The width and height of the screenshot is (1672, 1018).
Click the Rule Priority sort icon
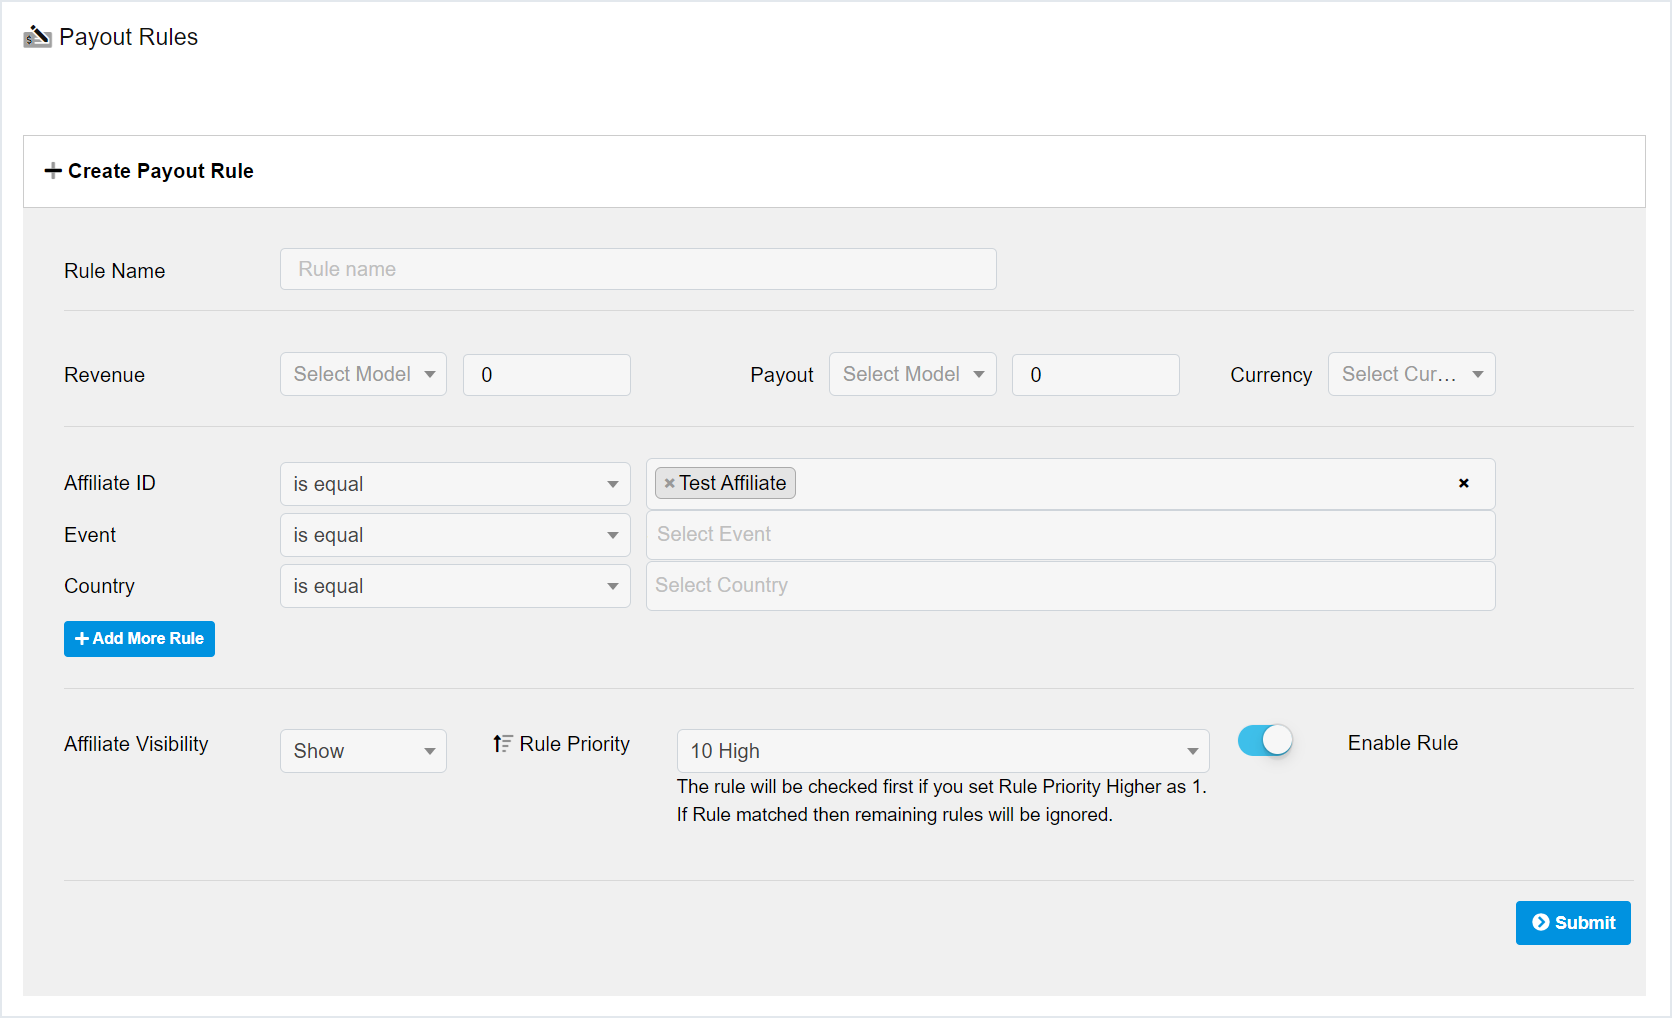[x=502, y=744]
